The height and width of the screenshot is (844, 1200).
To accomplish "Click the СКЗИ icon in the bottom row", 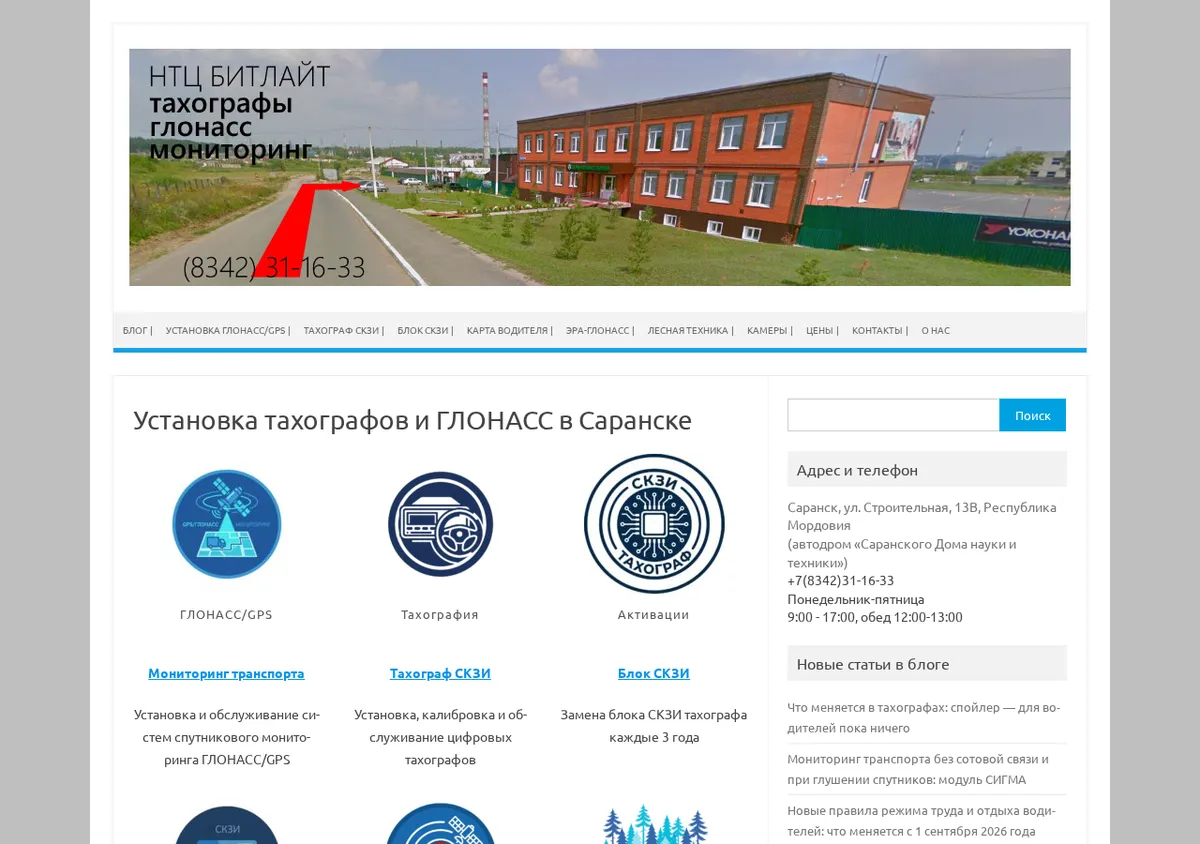I will 226,825.
